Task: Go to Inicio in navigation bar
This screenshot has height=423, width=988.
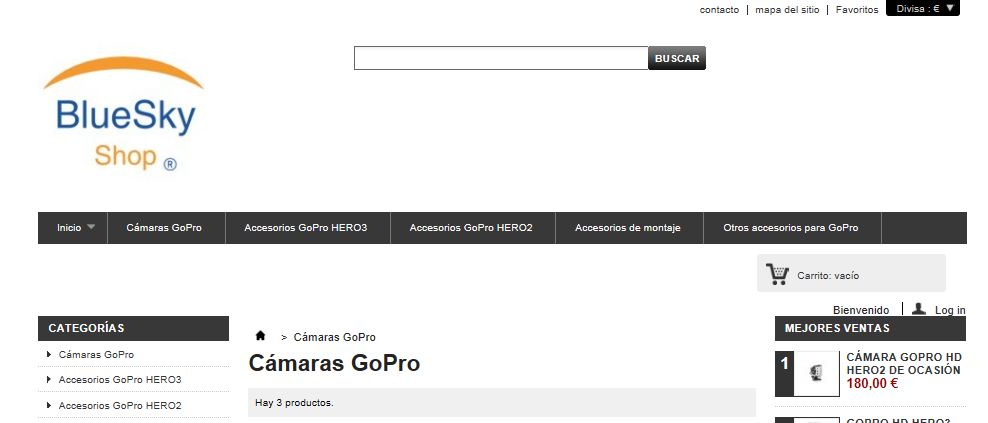Action: (x=69, y=228)
